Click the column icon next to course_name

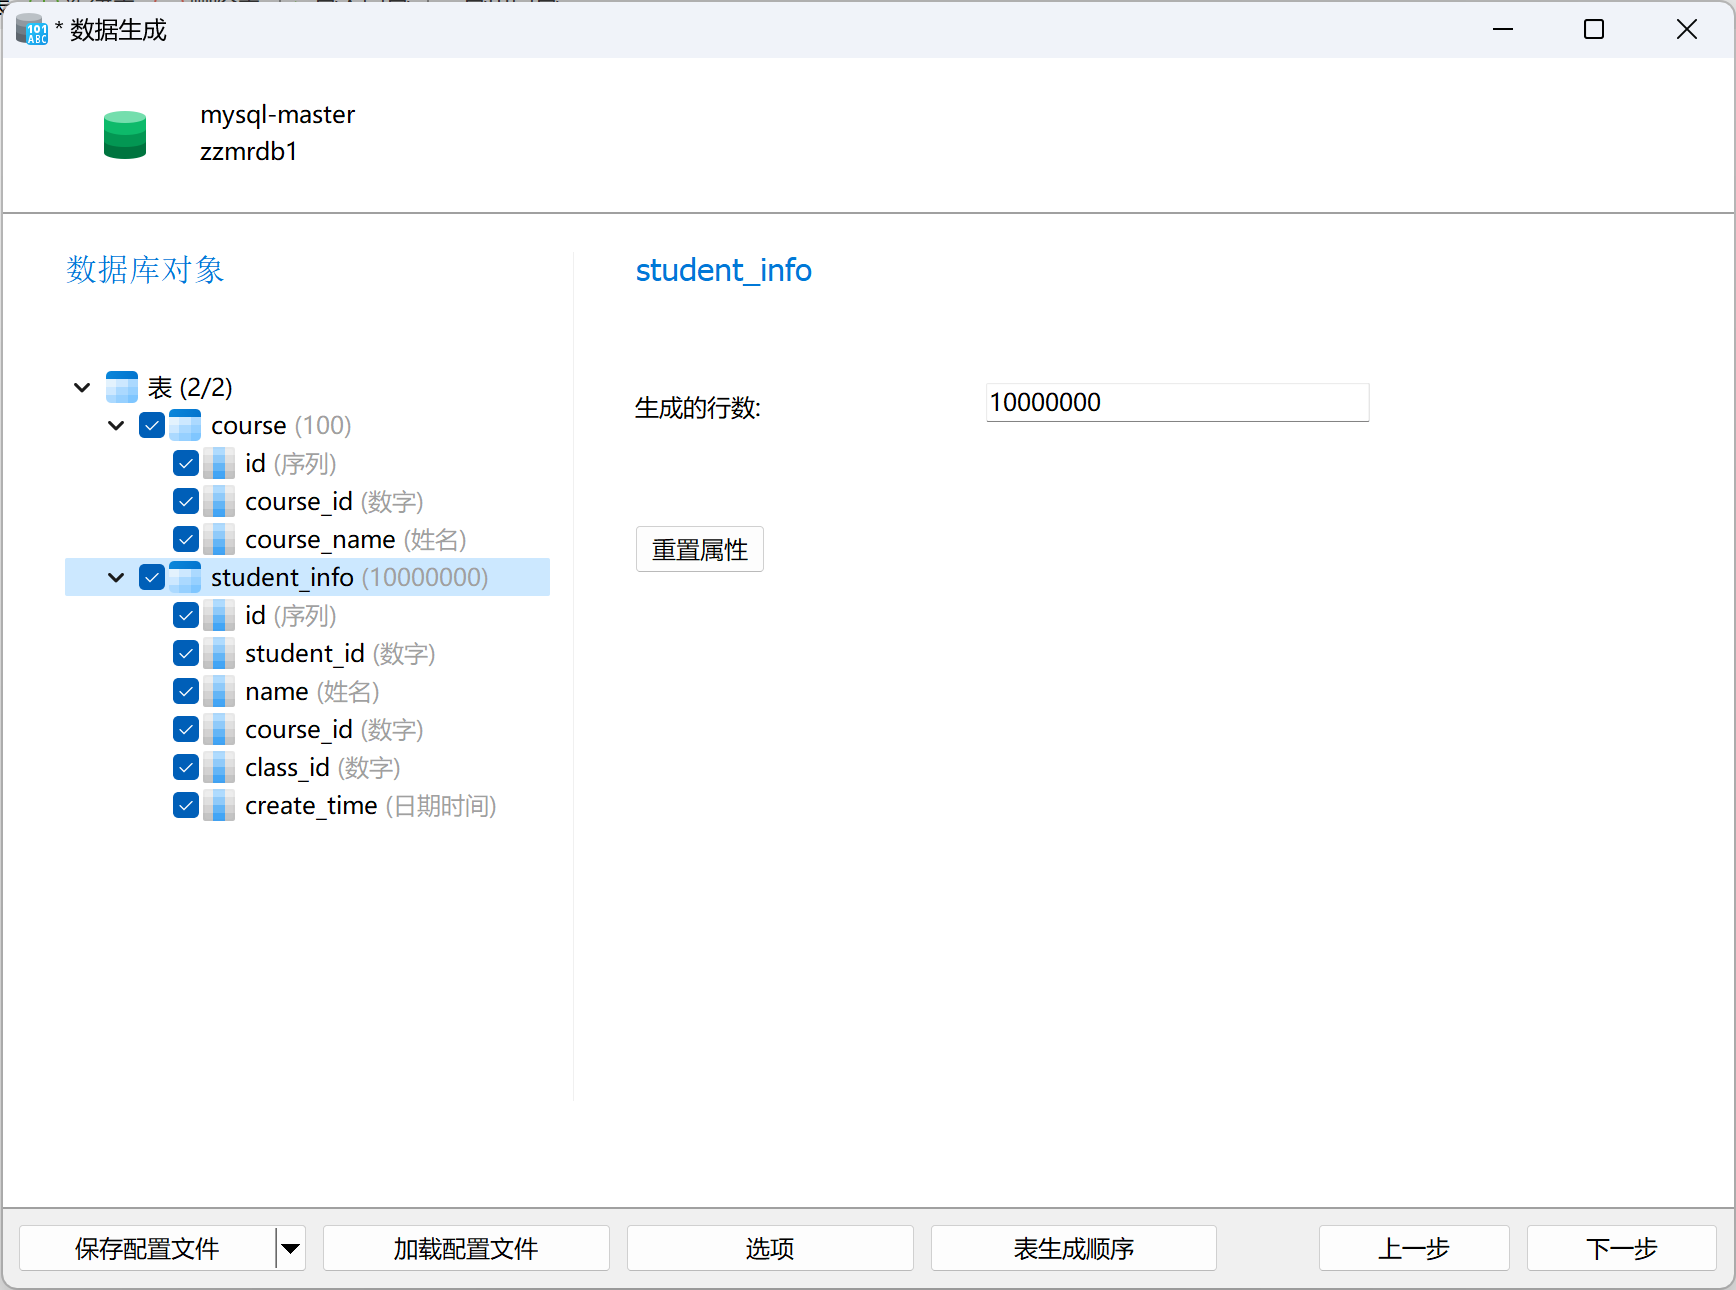coord(219,539)
